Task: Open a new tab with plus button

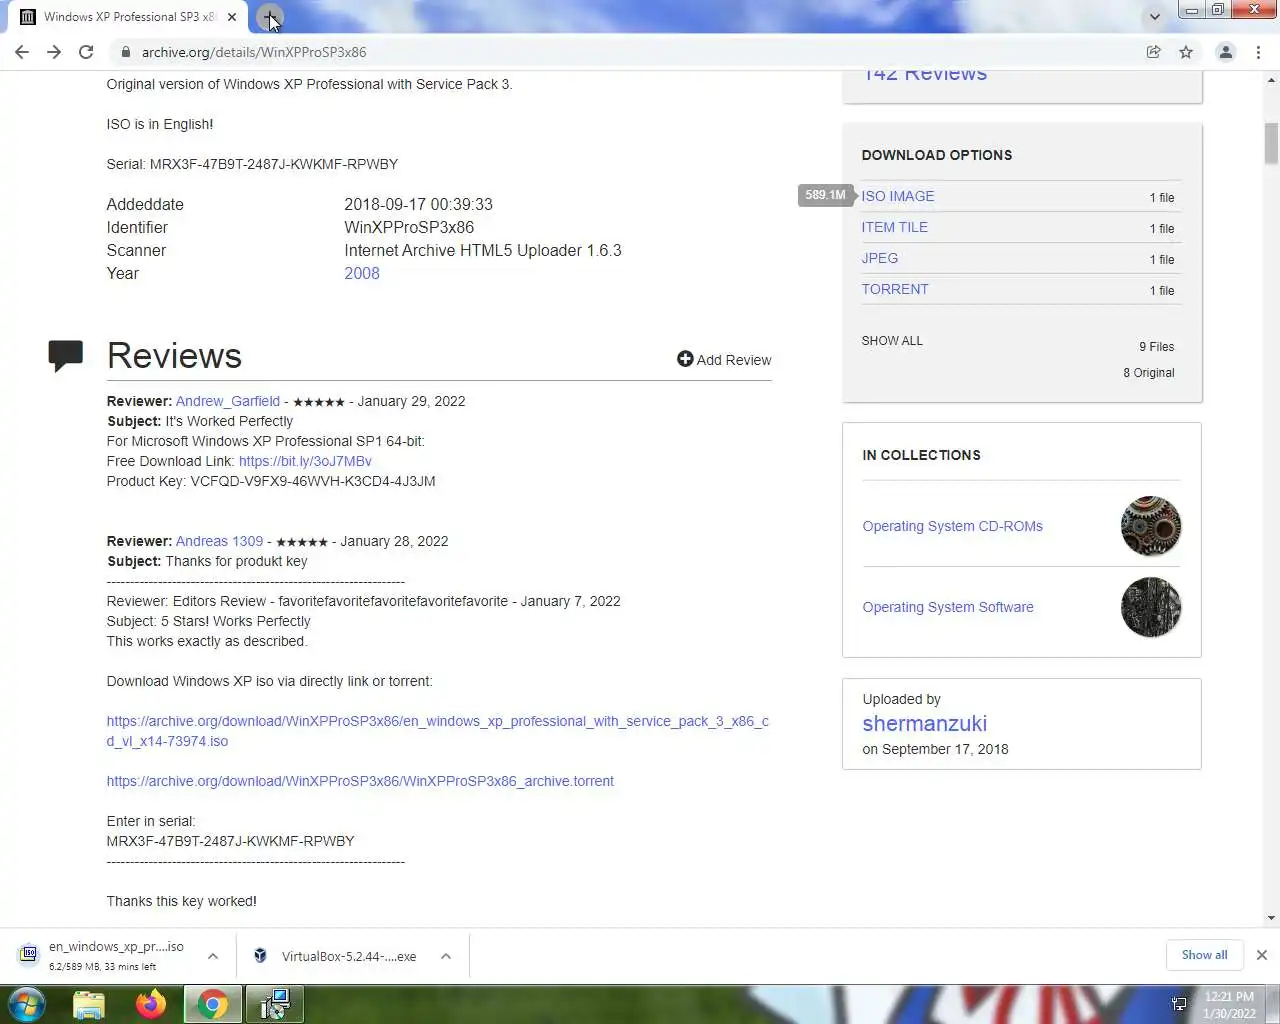Action: [270, 17]
